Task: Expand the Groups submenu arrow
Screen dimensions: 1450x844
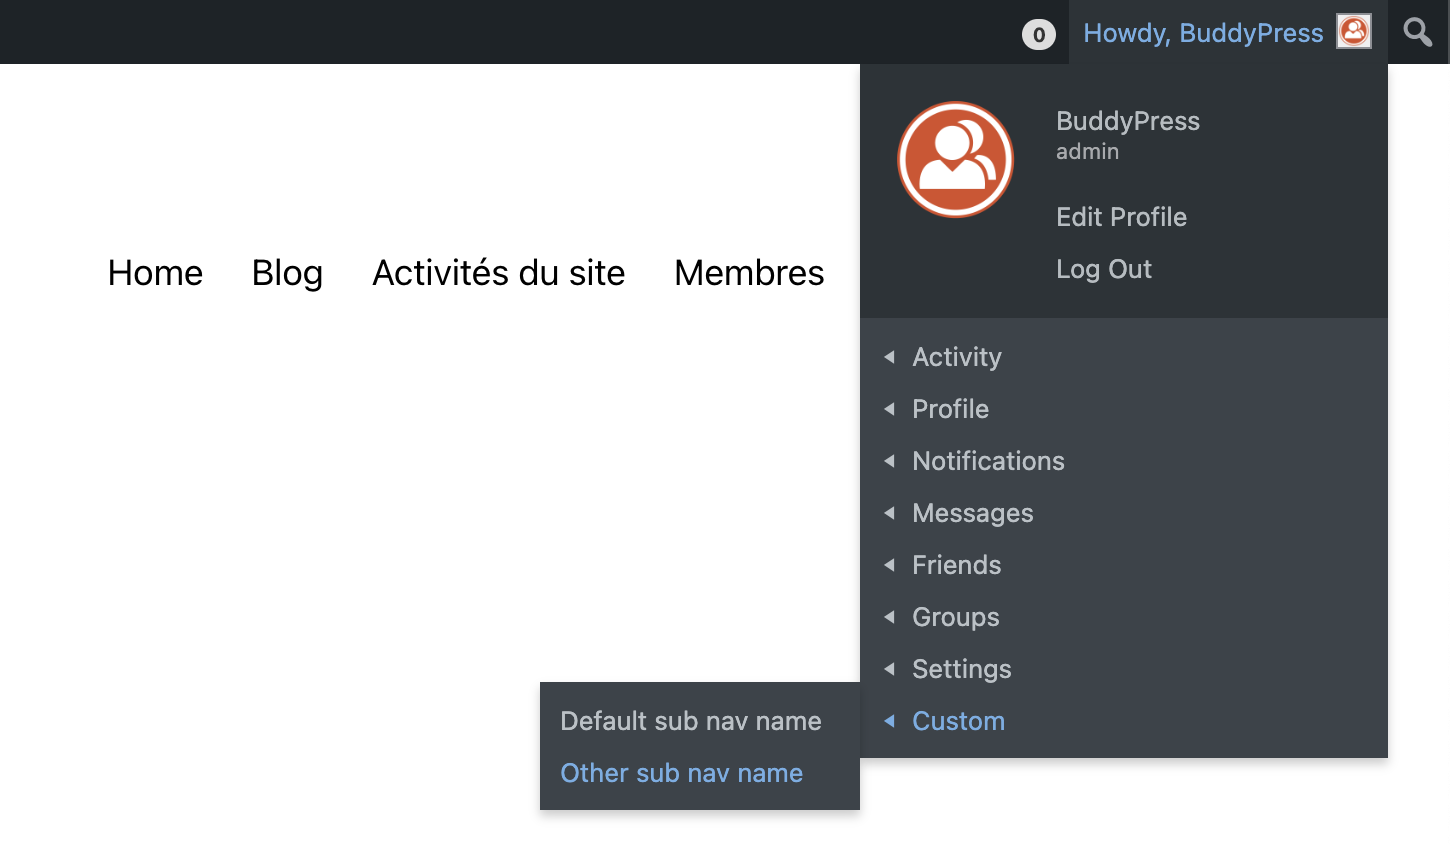Action: [x=889, y=617]
